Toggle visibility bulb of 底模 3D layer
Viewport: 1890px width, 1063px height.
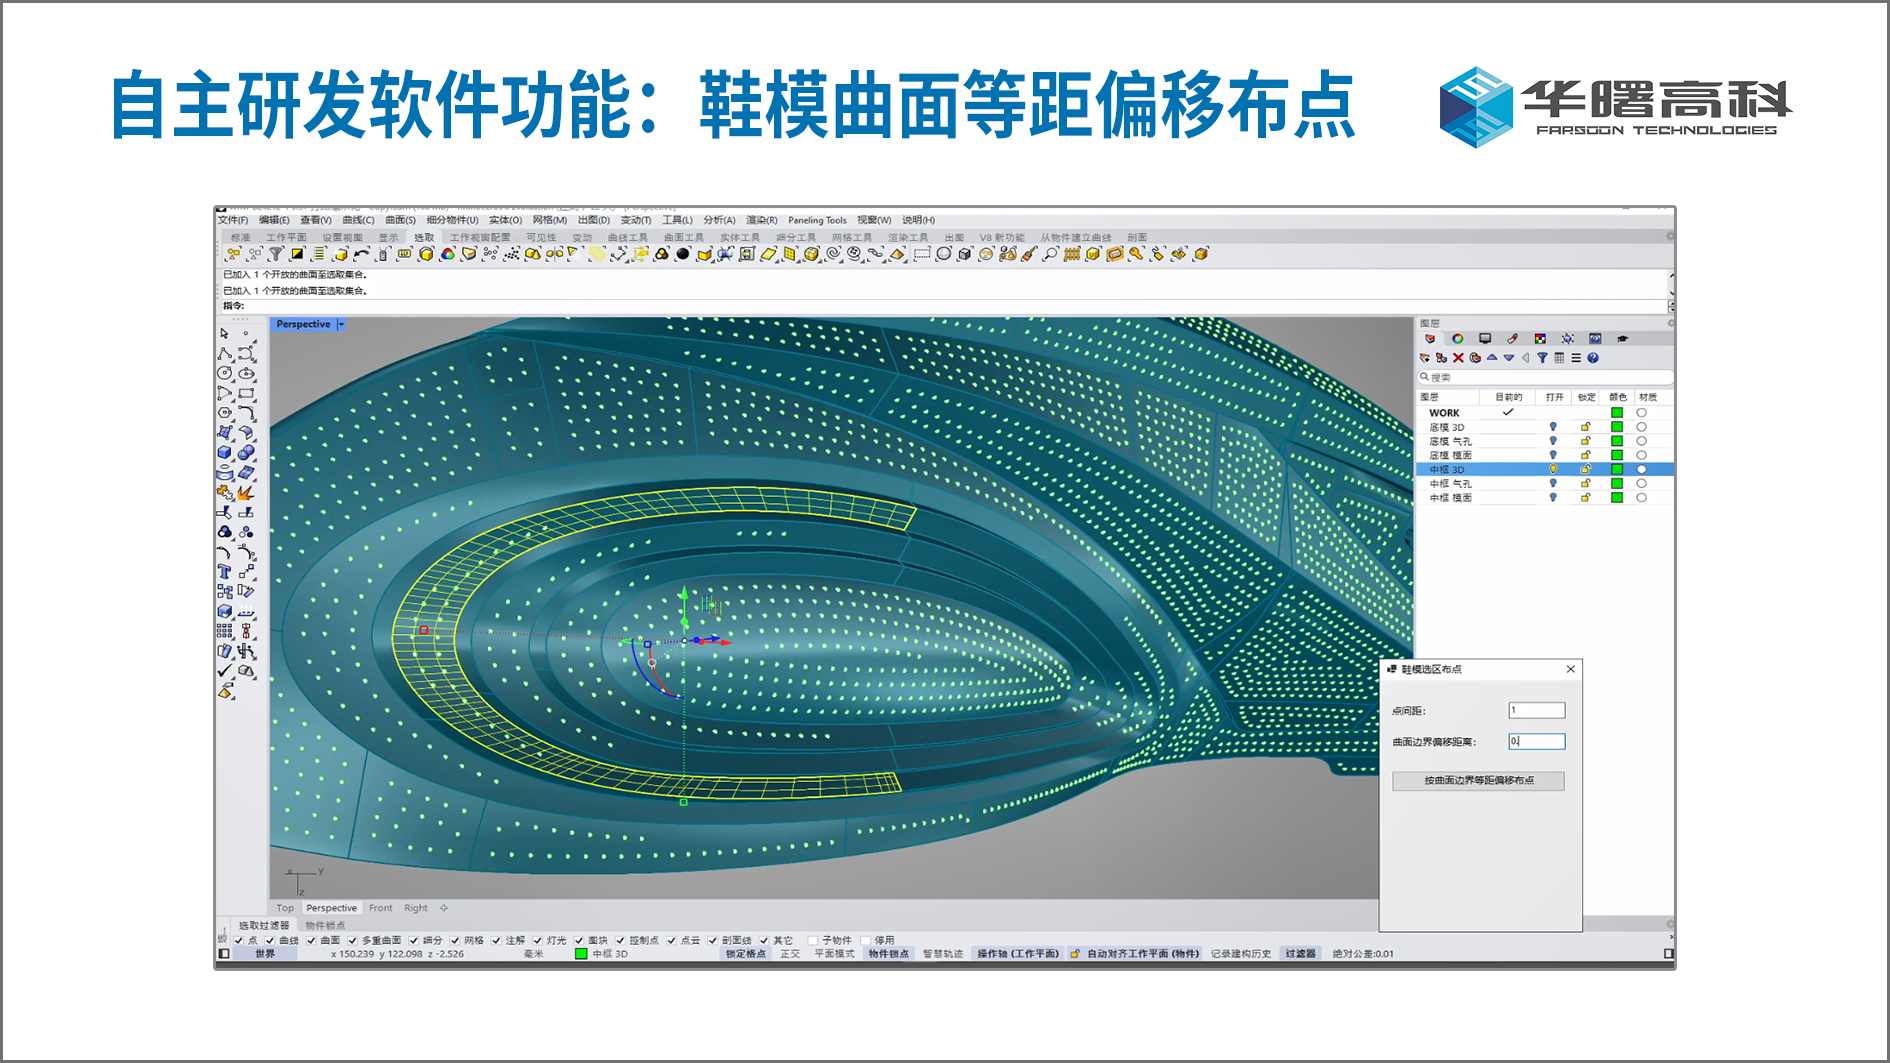1553,427
